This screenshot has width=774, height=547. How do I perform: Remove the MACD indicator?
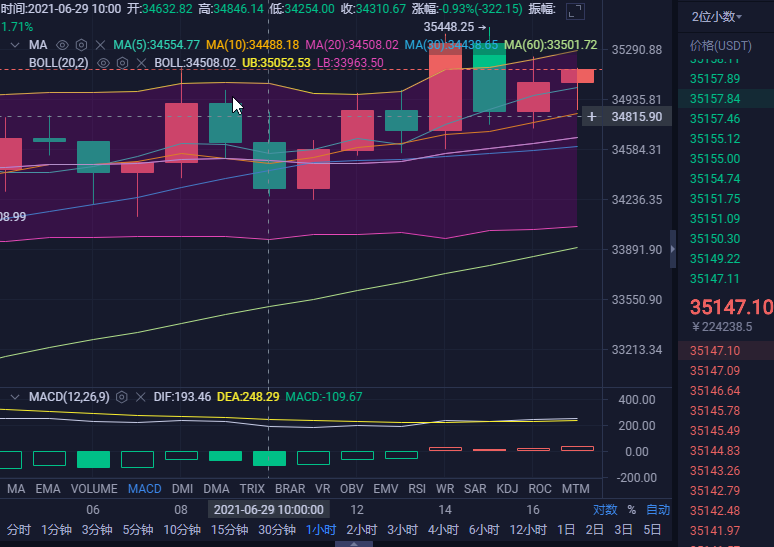141,397
